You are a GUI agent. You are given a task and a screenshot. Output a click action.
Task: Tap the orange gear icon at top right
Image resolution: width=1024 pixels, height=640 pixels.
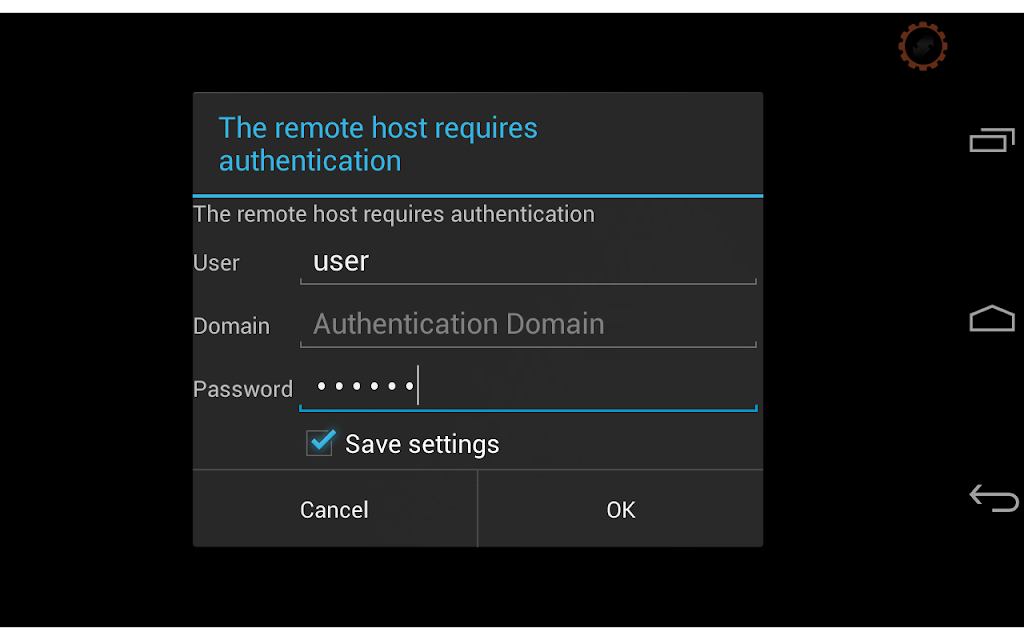coord(922,46)
